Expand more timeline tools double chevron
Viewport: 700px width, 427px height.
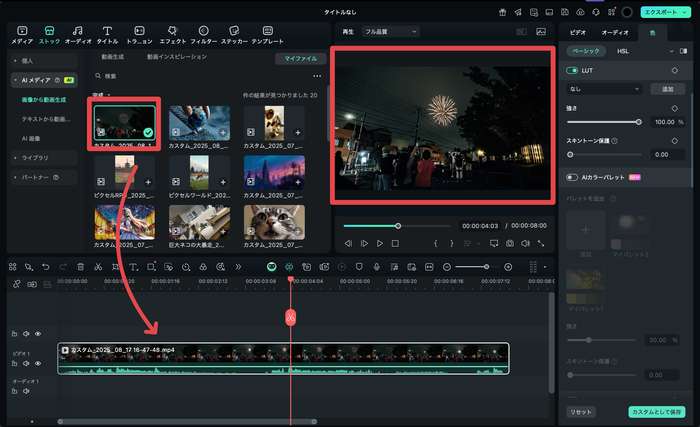(x=238, y=267)
